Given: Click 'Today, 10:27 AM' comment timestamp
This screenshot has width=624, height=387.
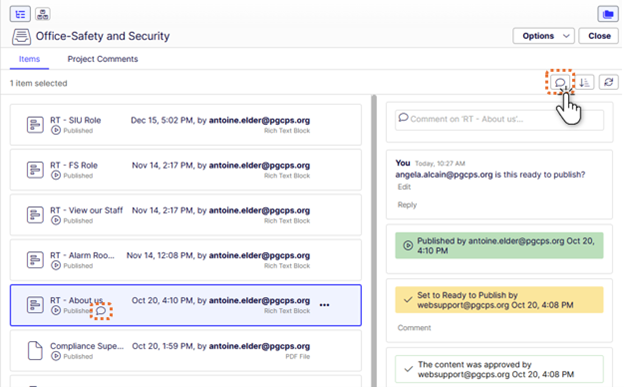Looking at the screenshot, I should [440, 163].
